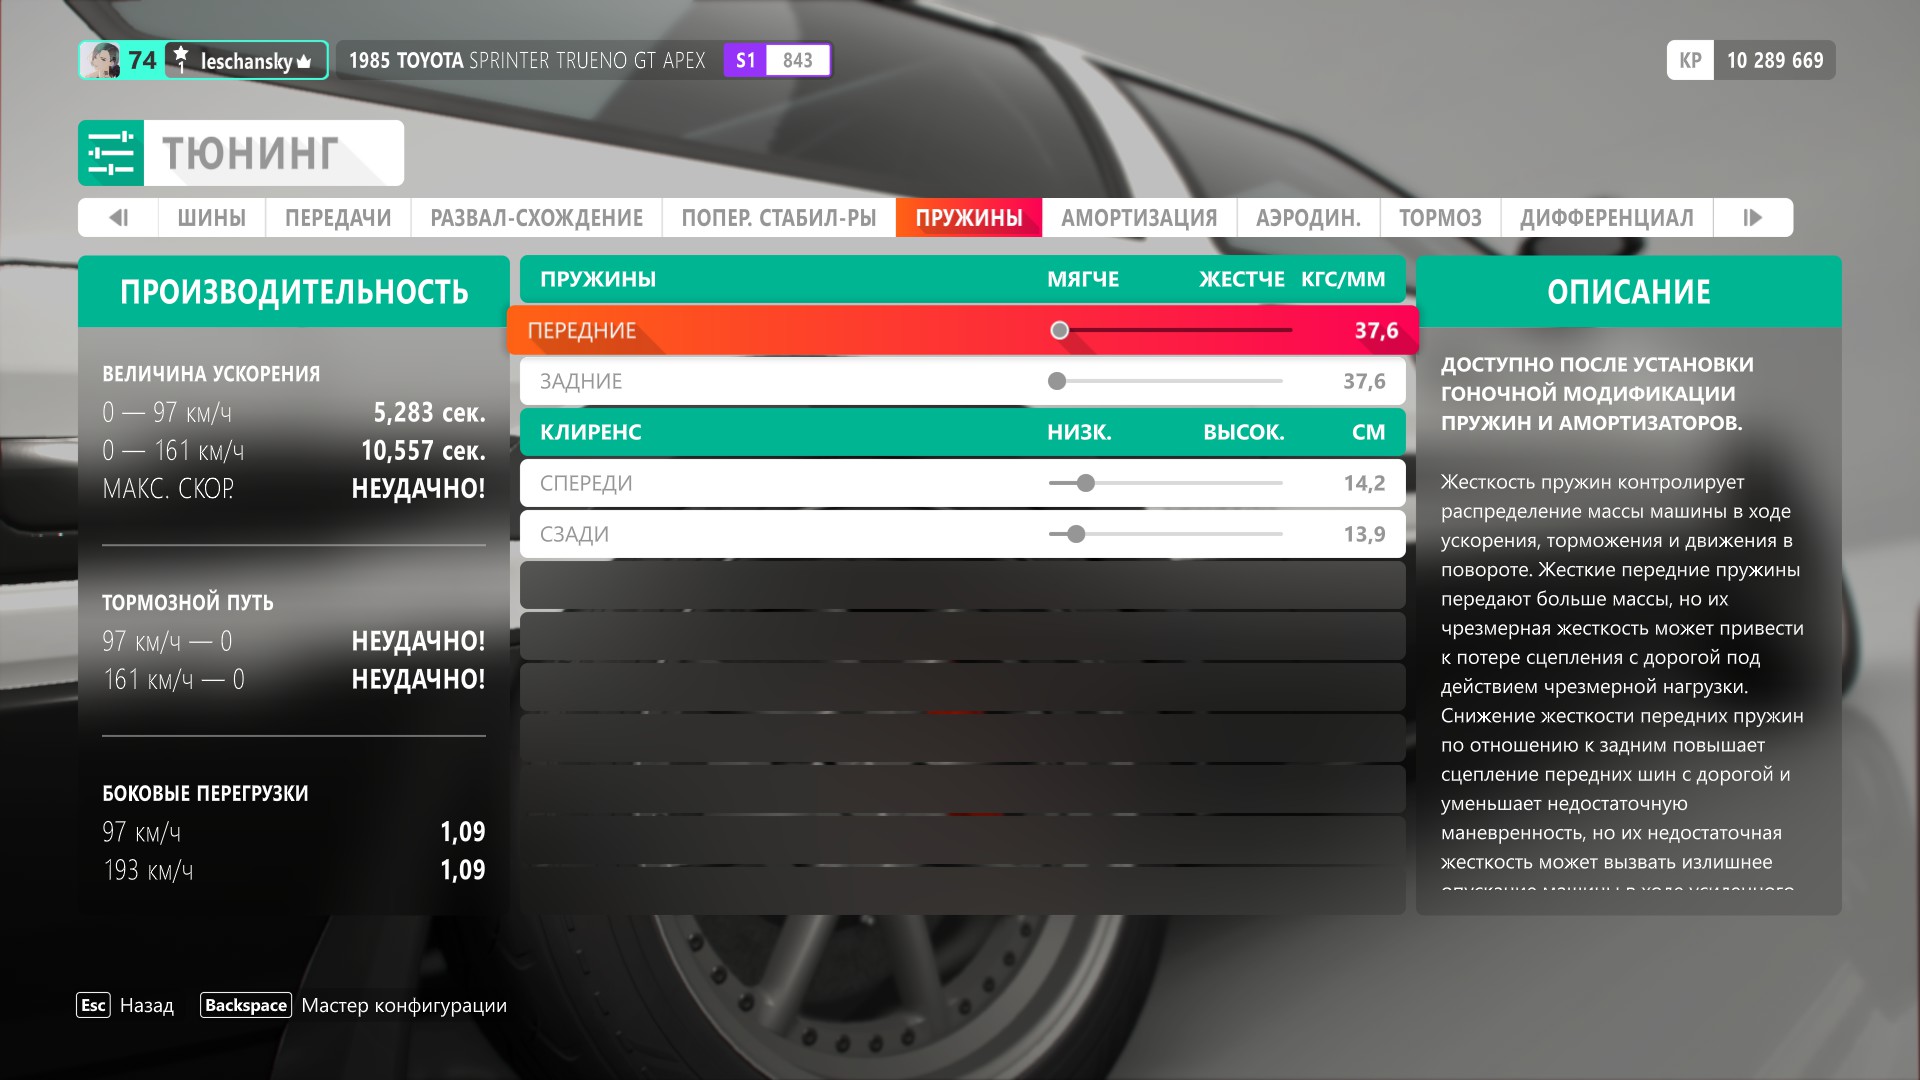This screenshot has width=1920, height=1080.
Task: Open Мастер конфигурации via Backspace button
Action: point(246,1005)
